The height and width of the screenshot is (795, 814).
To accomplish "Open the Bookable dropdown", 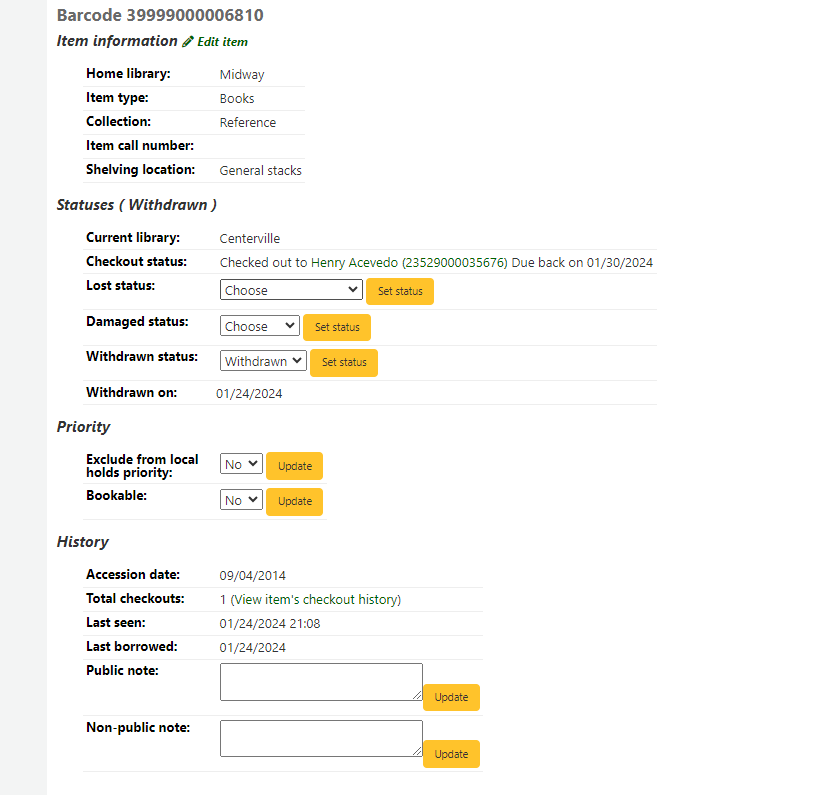I will (241, 500).
